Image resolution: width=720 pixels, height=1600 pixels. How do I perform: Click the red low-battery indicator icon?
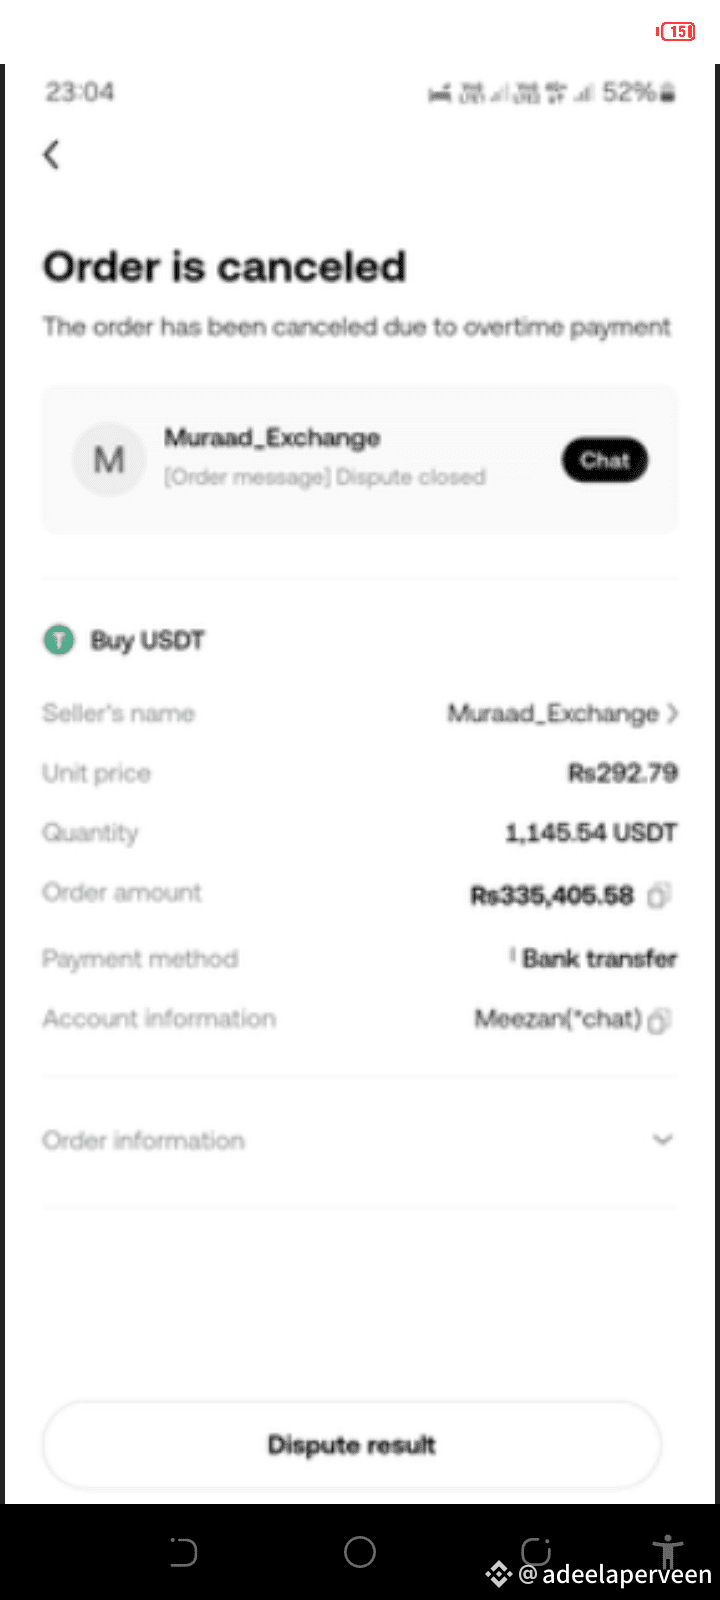(x=677, y=31)
